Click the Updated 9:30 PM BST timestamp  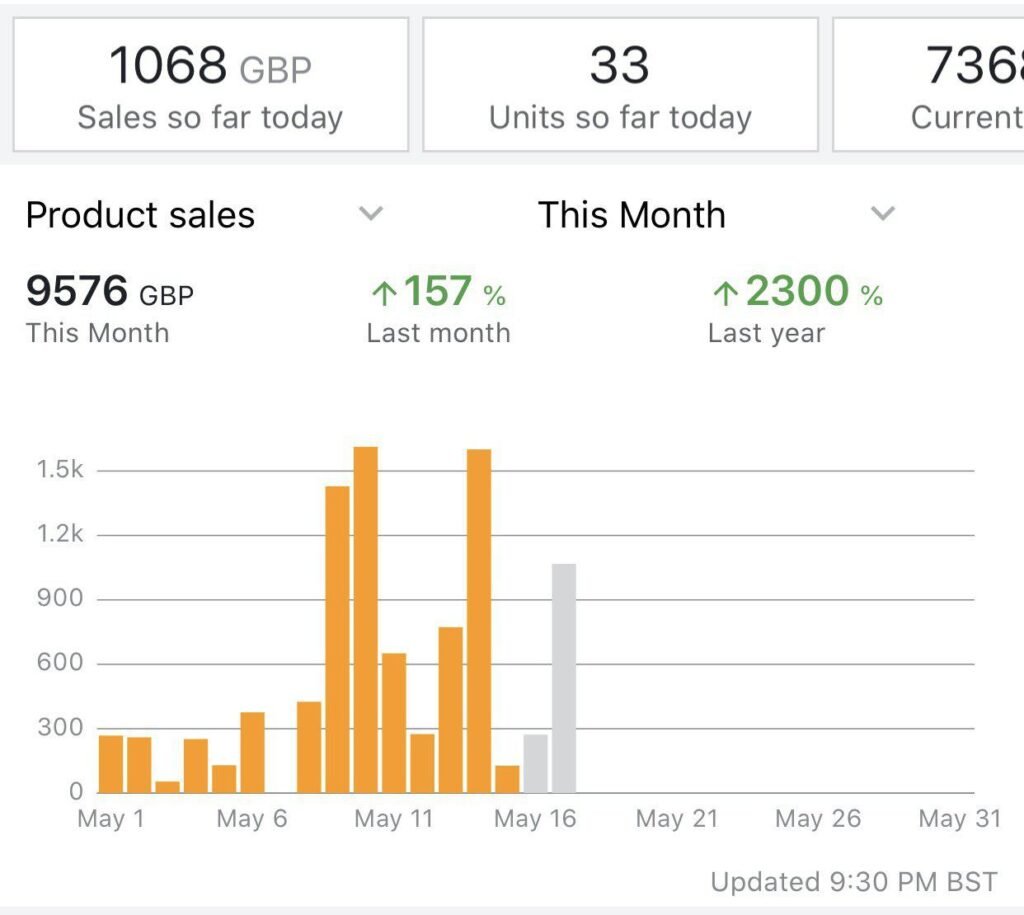pyautogui.click(x=853, y=882)
